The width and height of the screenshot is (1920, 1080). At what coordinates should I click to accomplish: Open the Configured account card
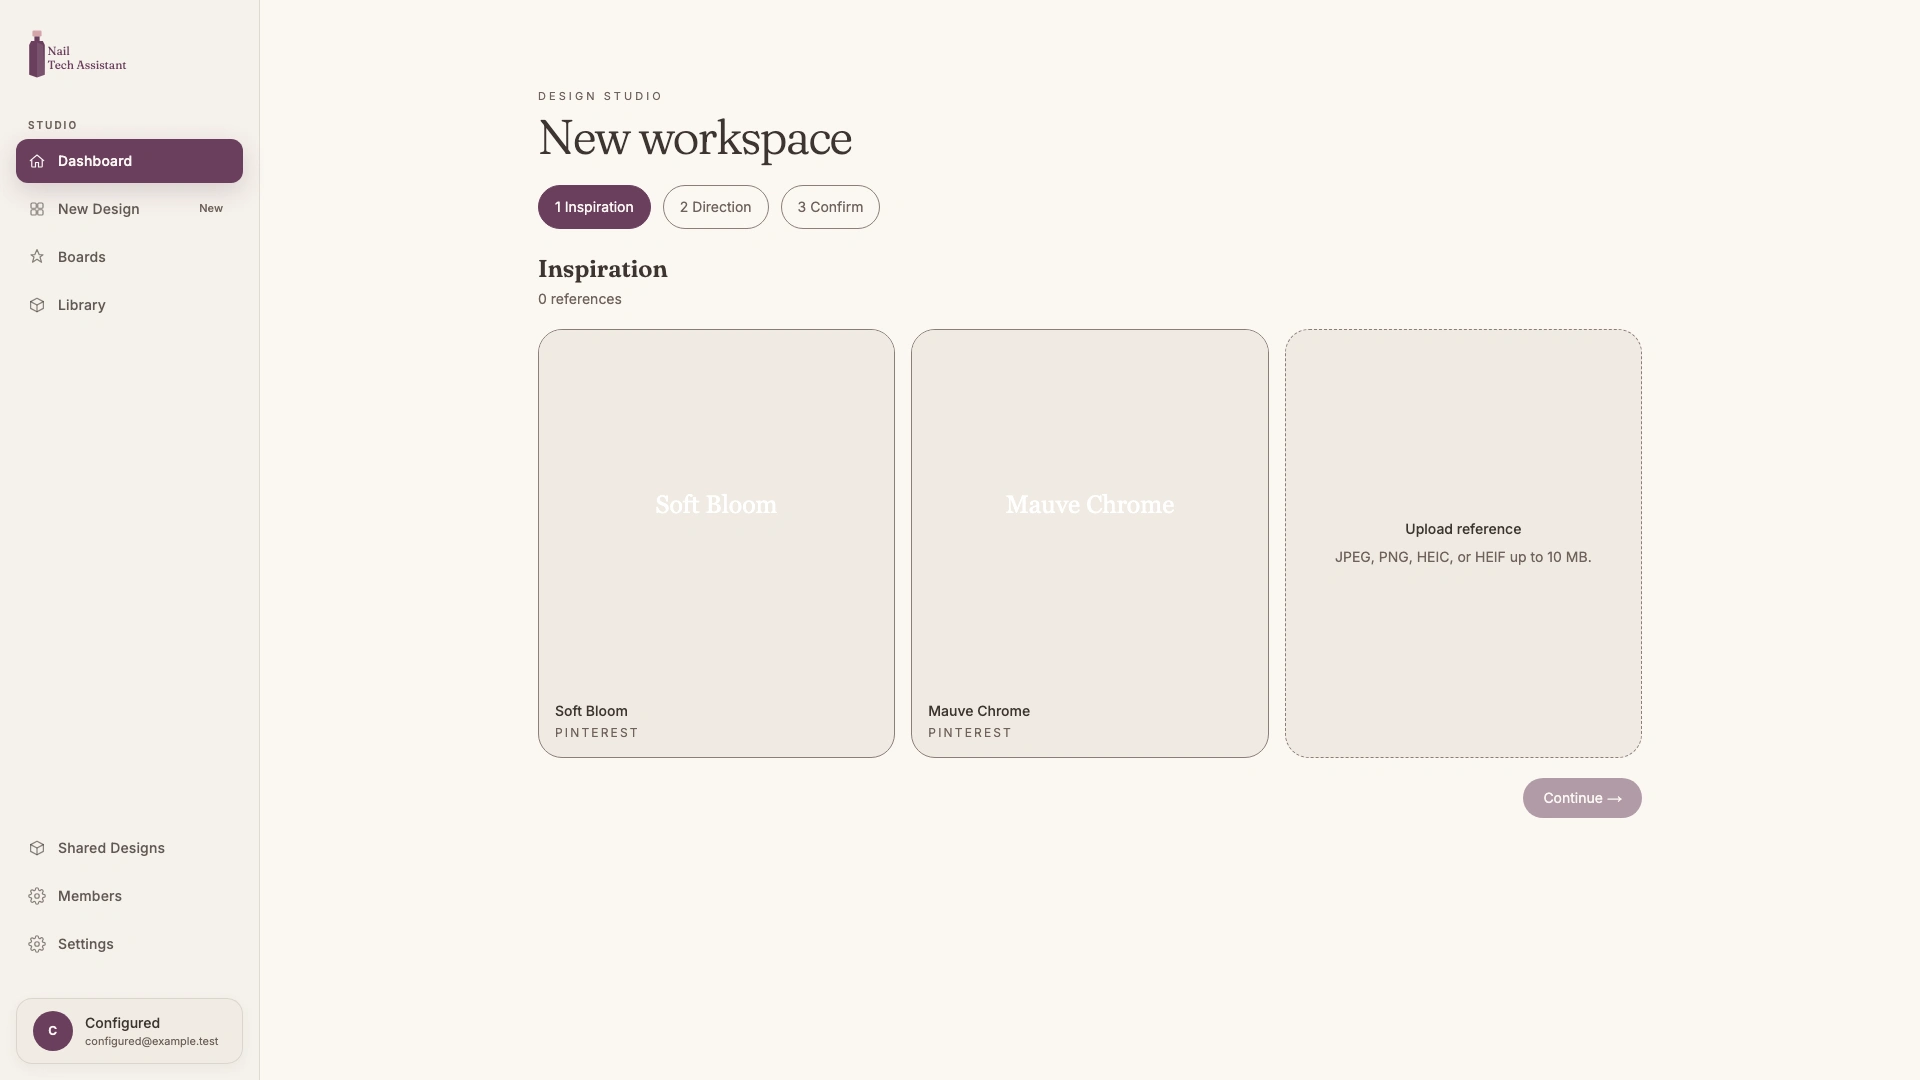coord(129,1031)
